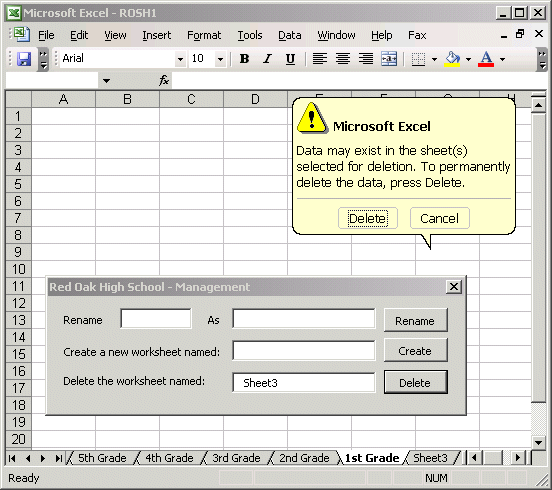Screen dimensions: 552x490
Task: Click Merge and Center icon
Action: tap(389, 59)
